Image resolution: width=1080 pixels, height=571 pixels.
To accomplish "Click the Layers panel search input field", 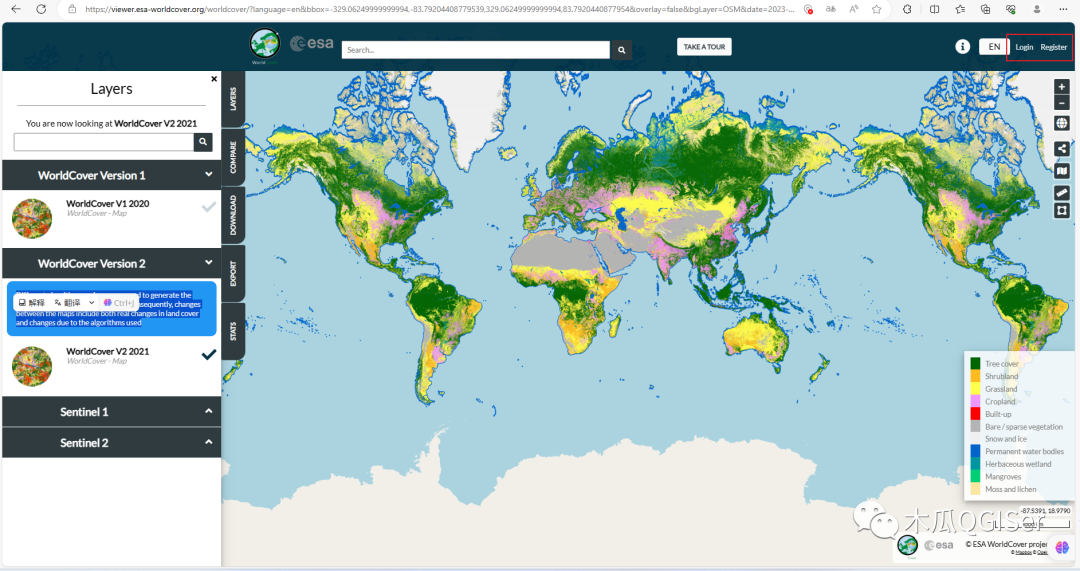I will [x=104, y=142].
